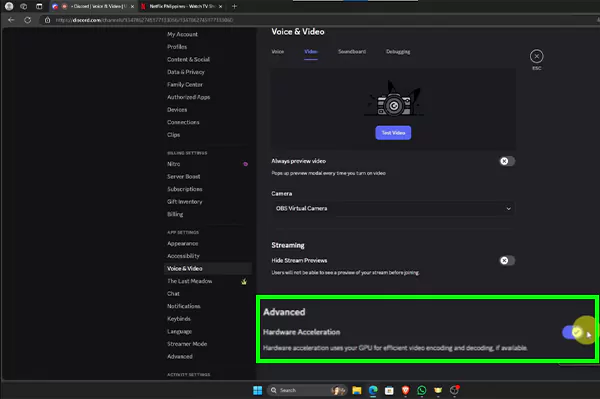Open My Account settings

182,34
